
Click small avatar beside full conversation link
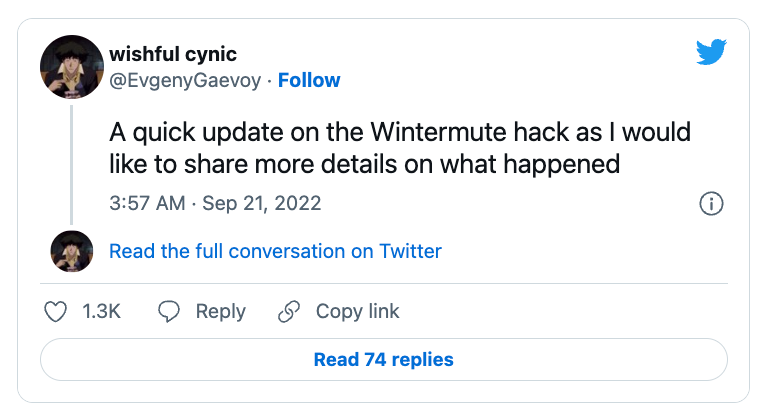coord(72,251)
